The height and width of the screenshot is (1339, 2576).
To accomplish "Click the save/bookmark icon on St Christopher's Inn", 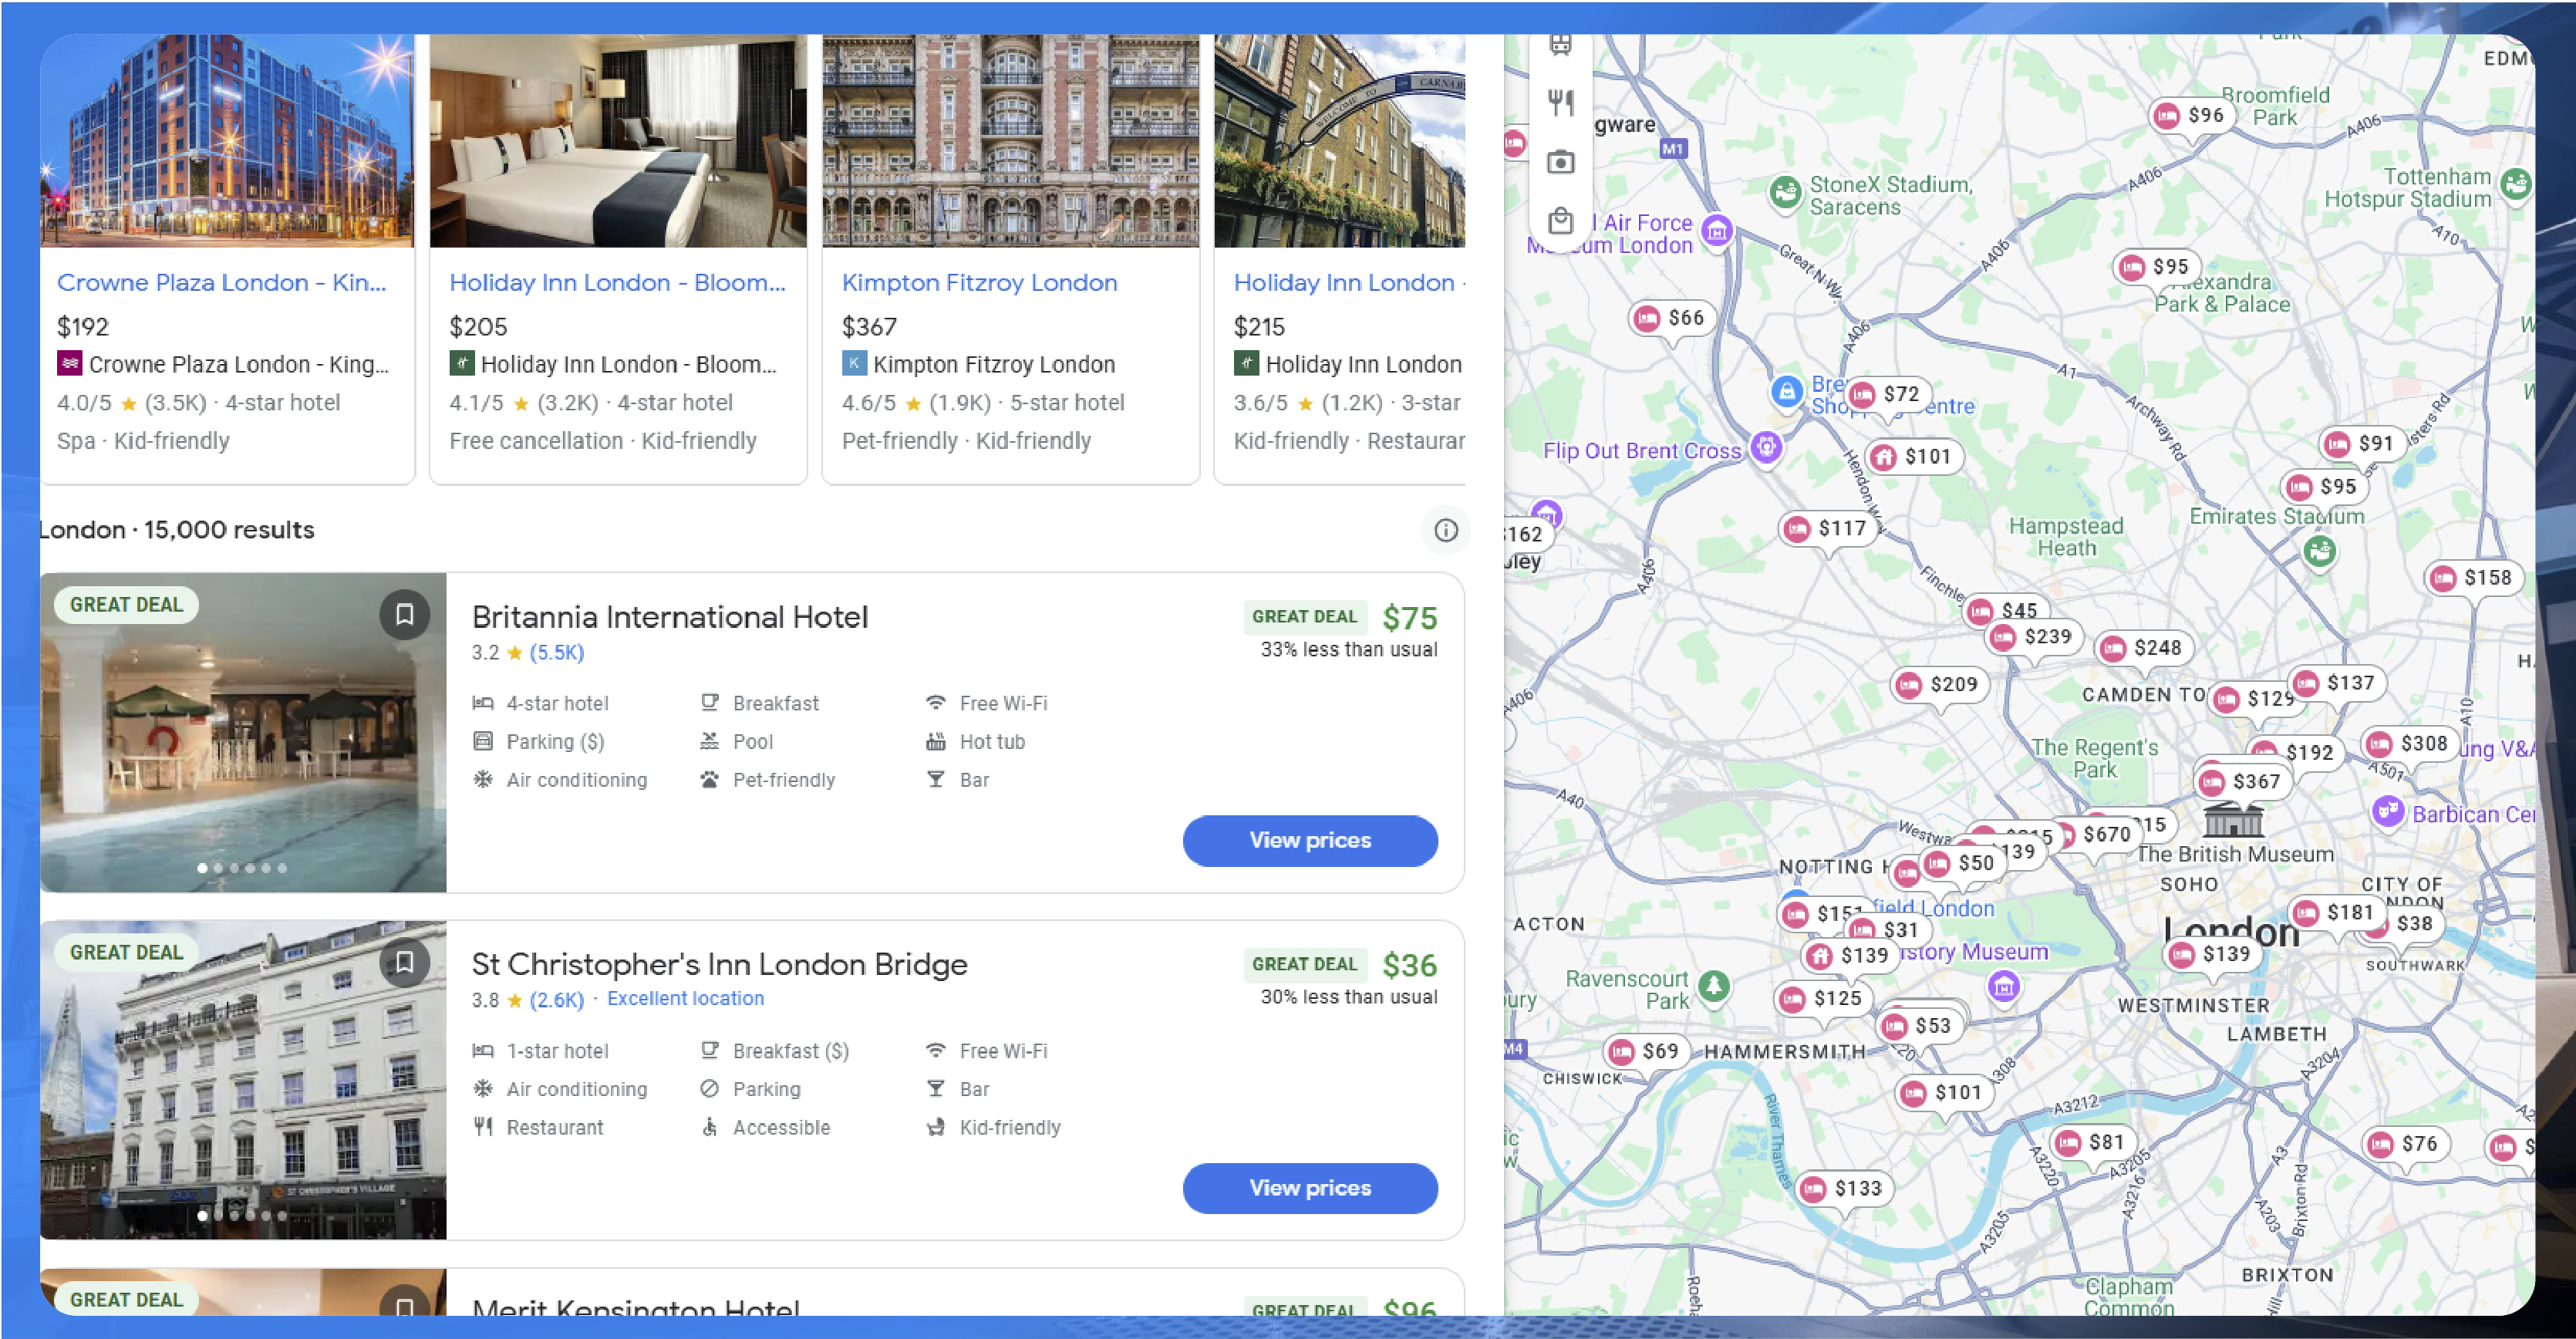I will coord(404,959).
